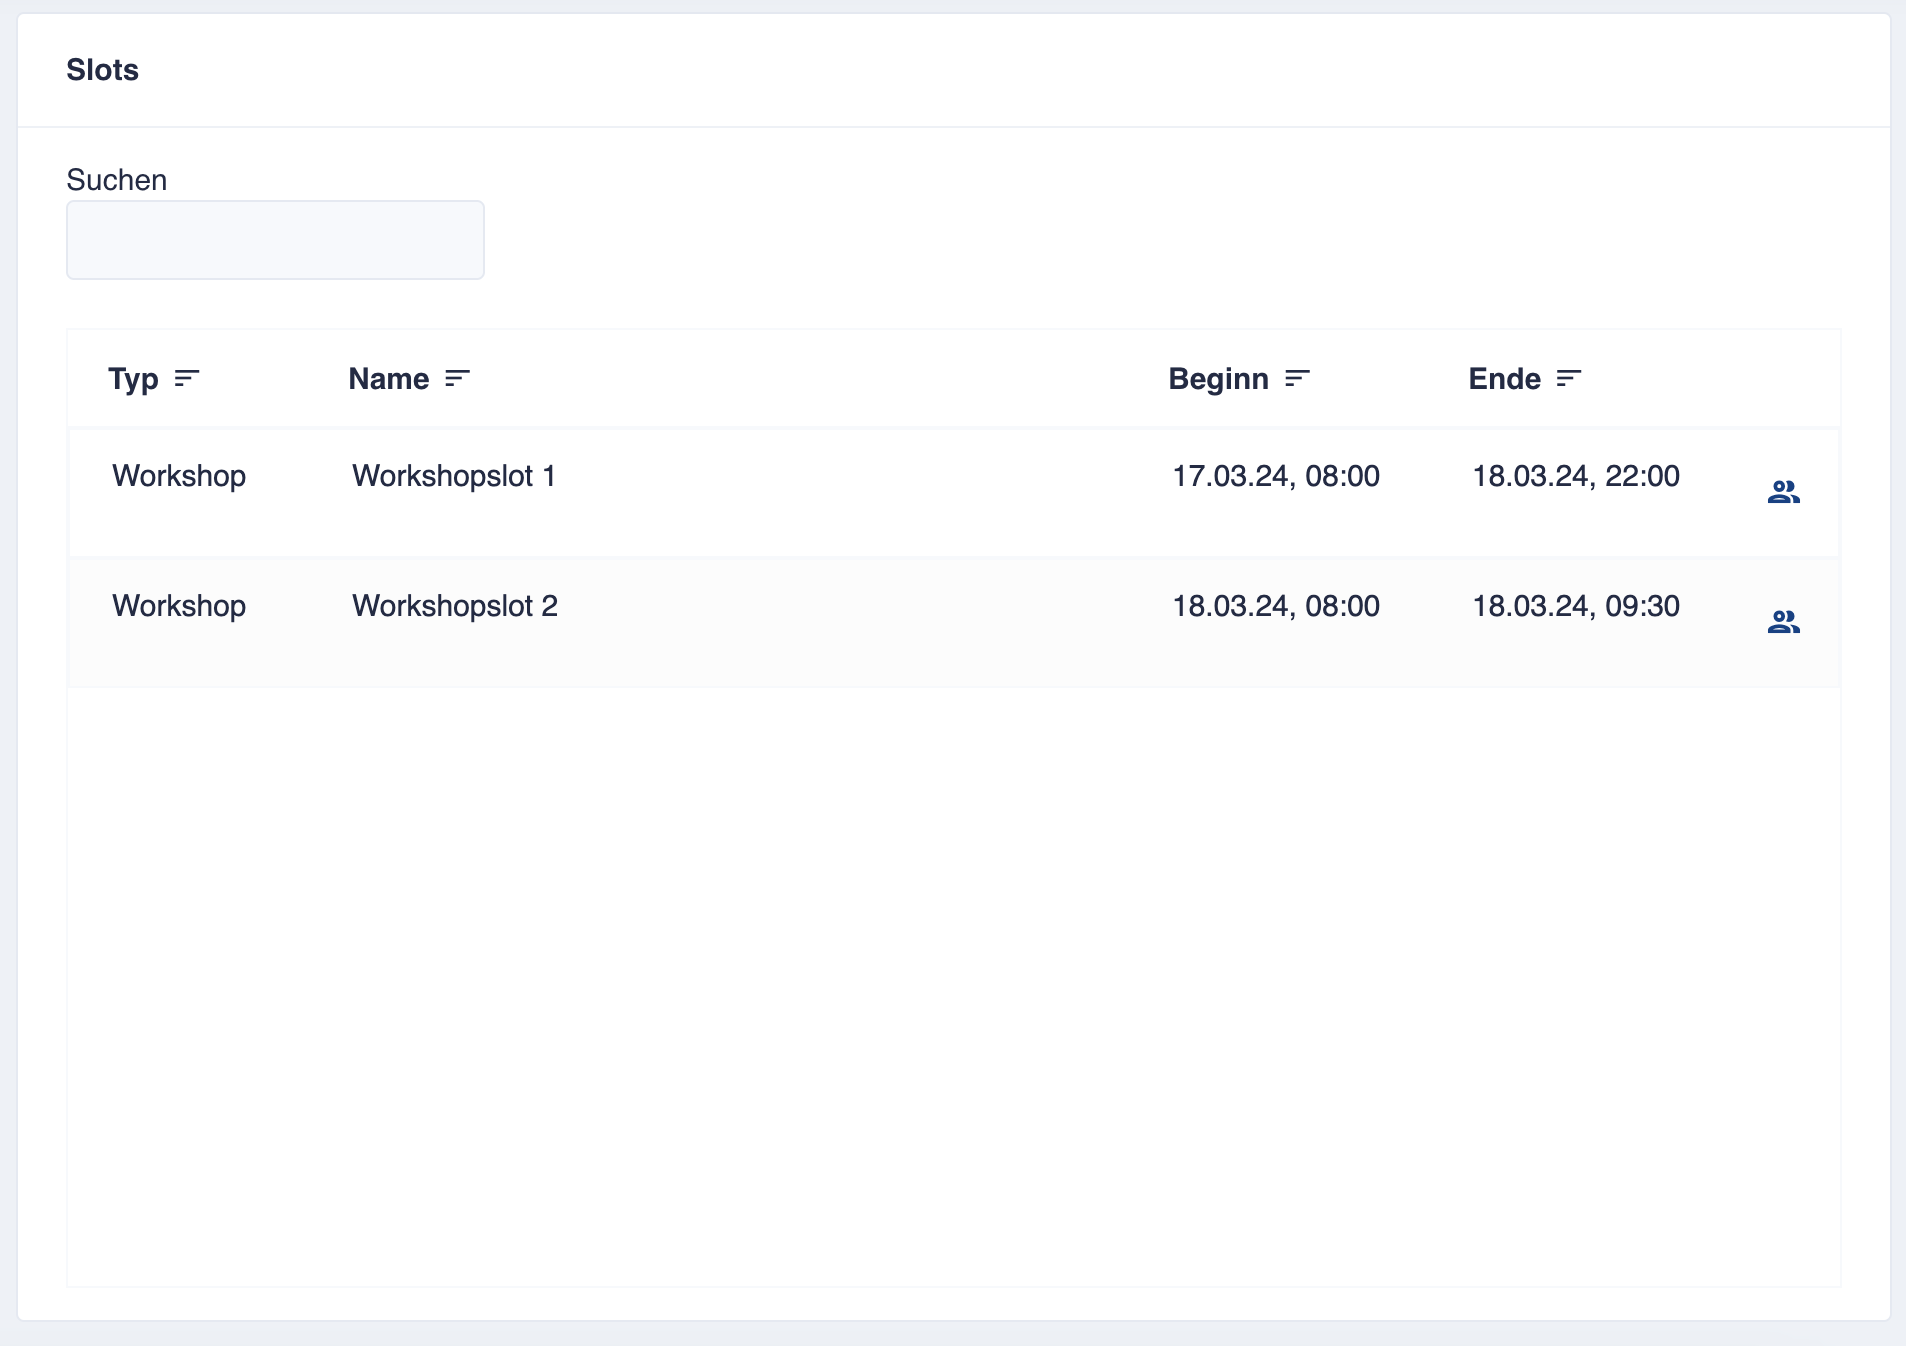Click the 18.03.24, 08:00 begin cell

pos(1276,606)
